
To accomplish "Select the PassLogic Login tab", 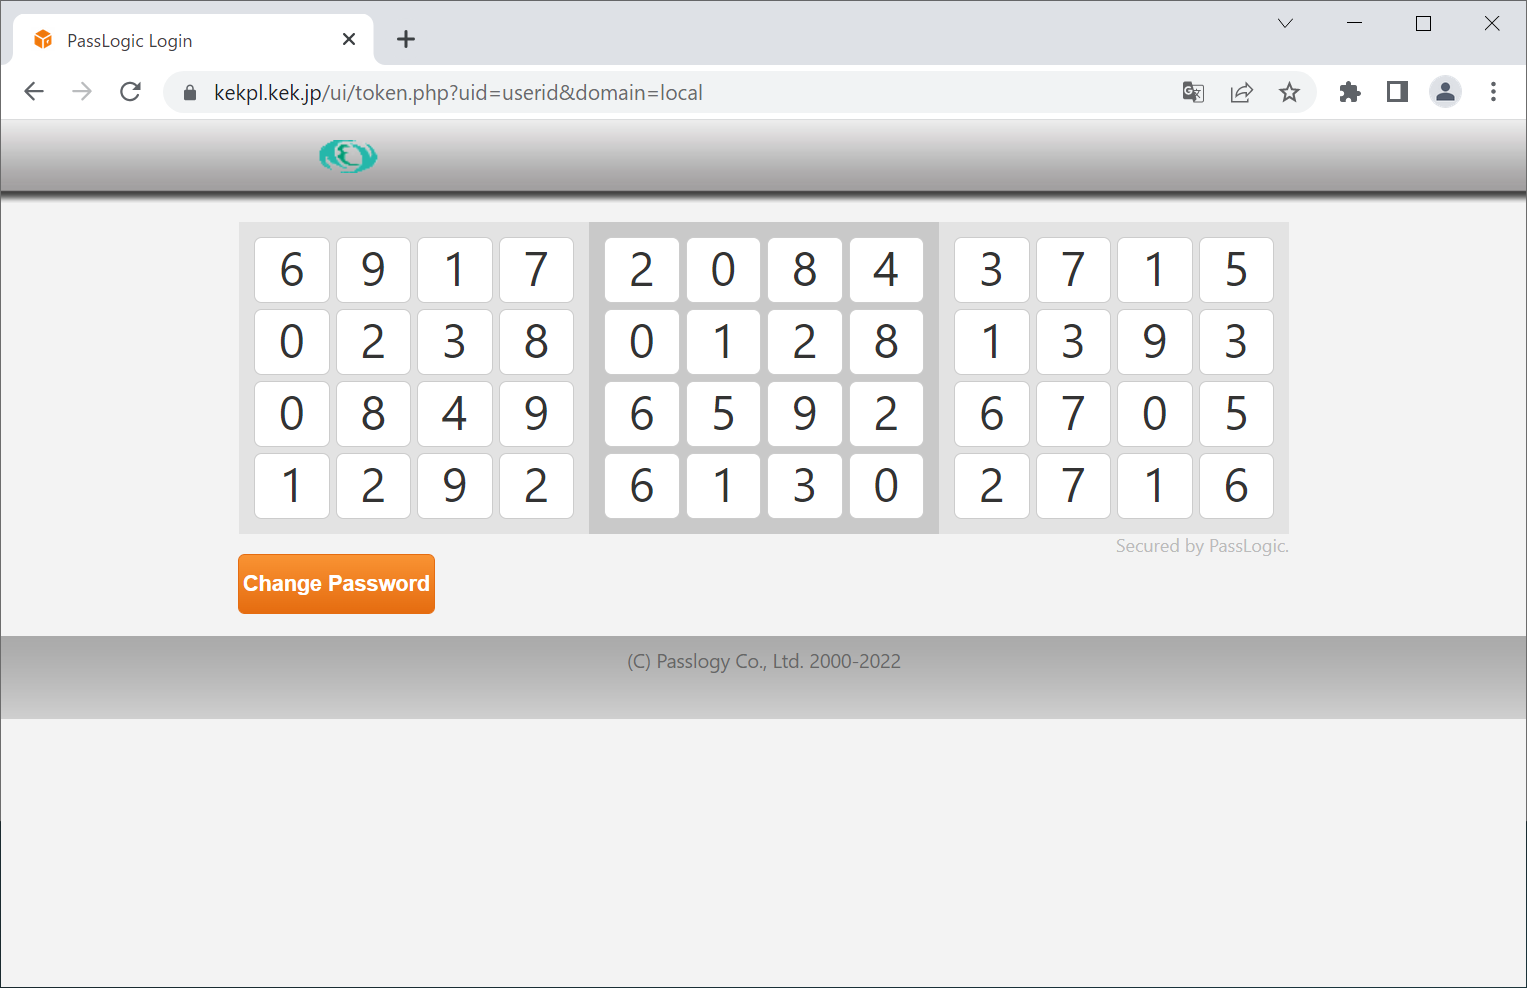I will (180, 41).
